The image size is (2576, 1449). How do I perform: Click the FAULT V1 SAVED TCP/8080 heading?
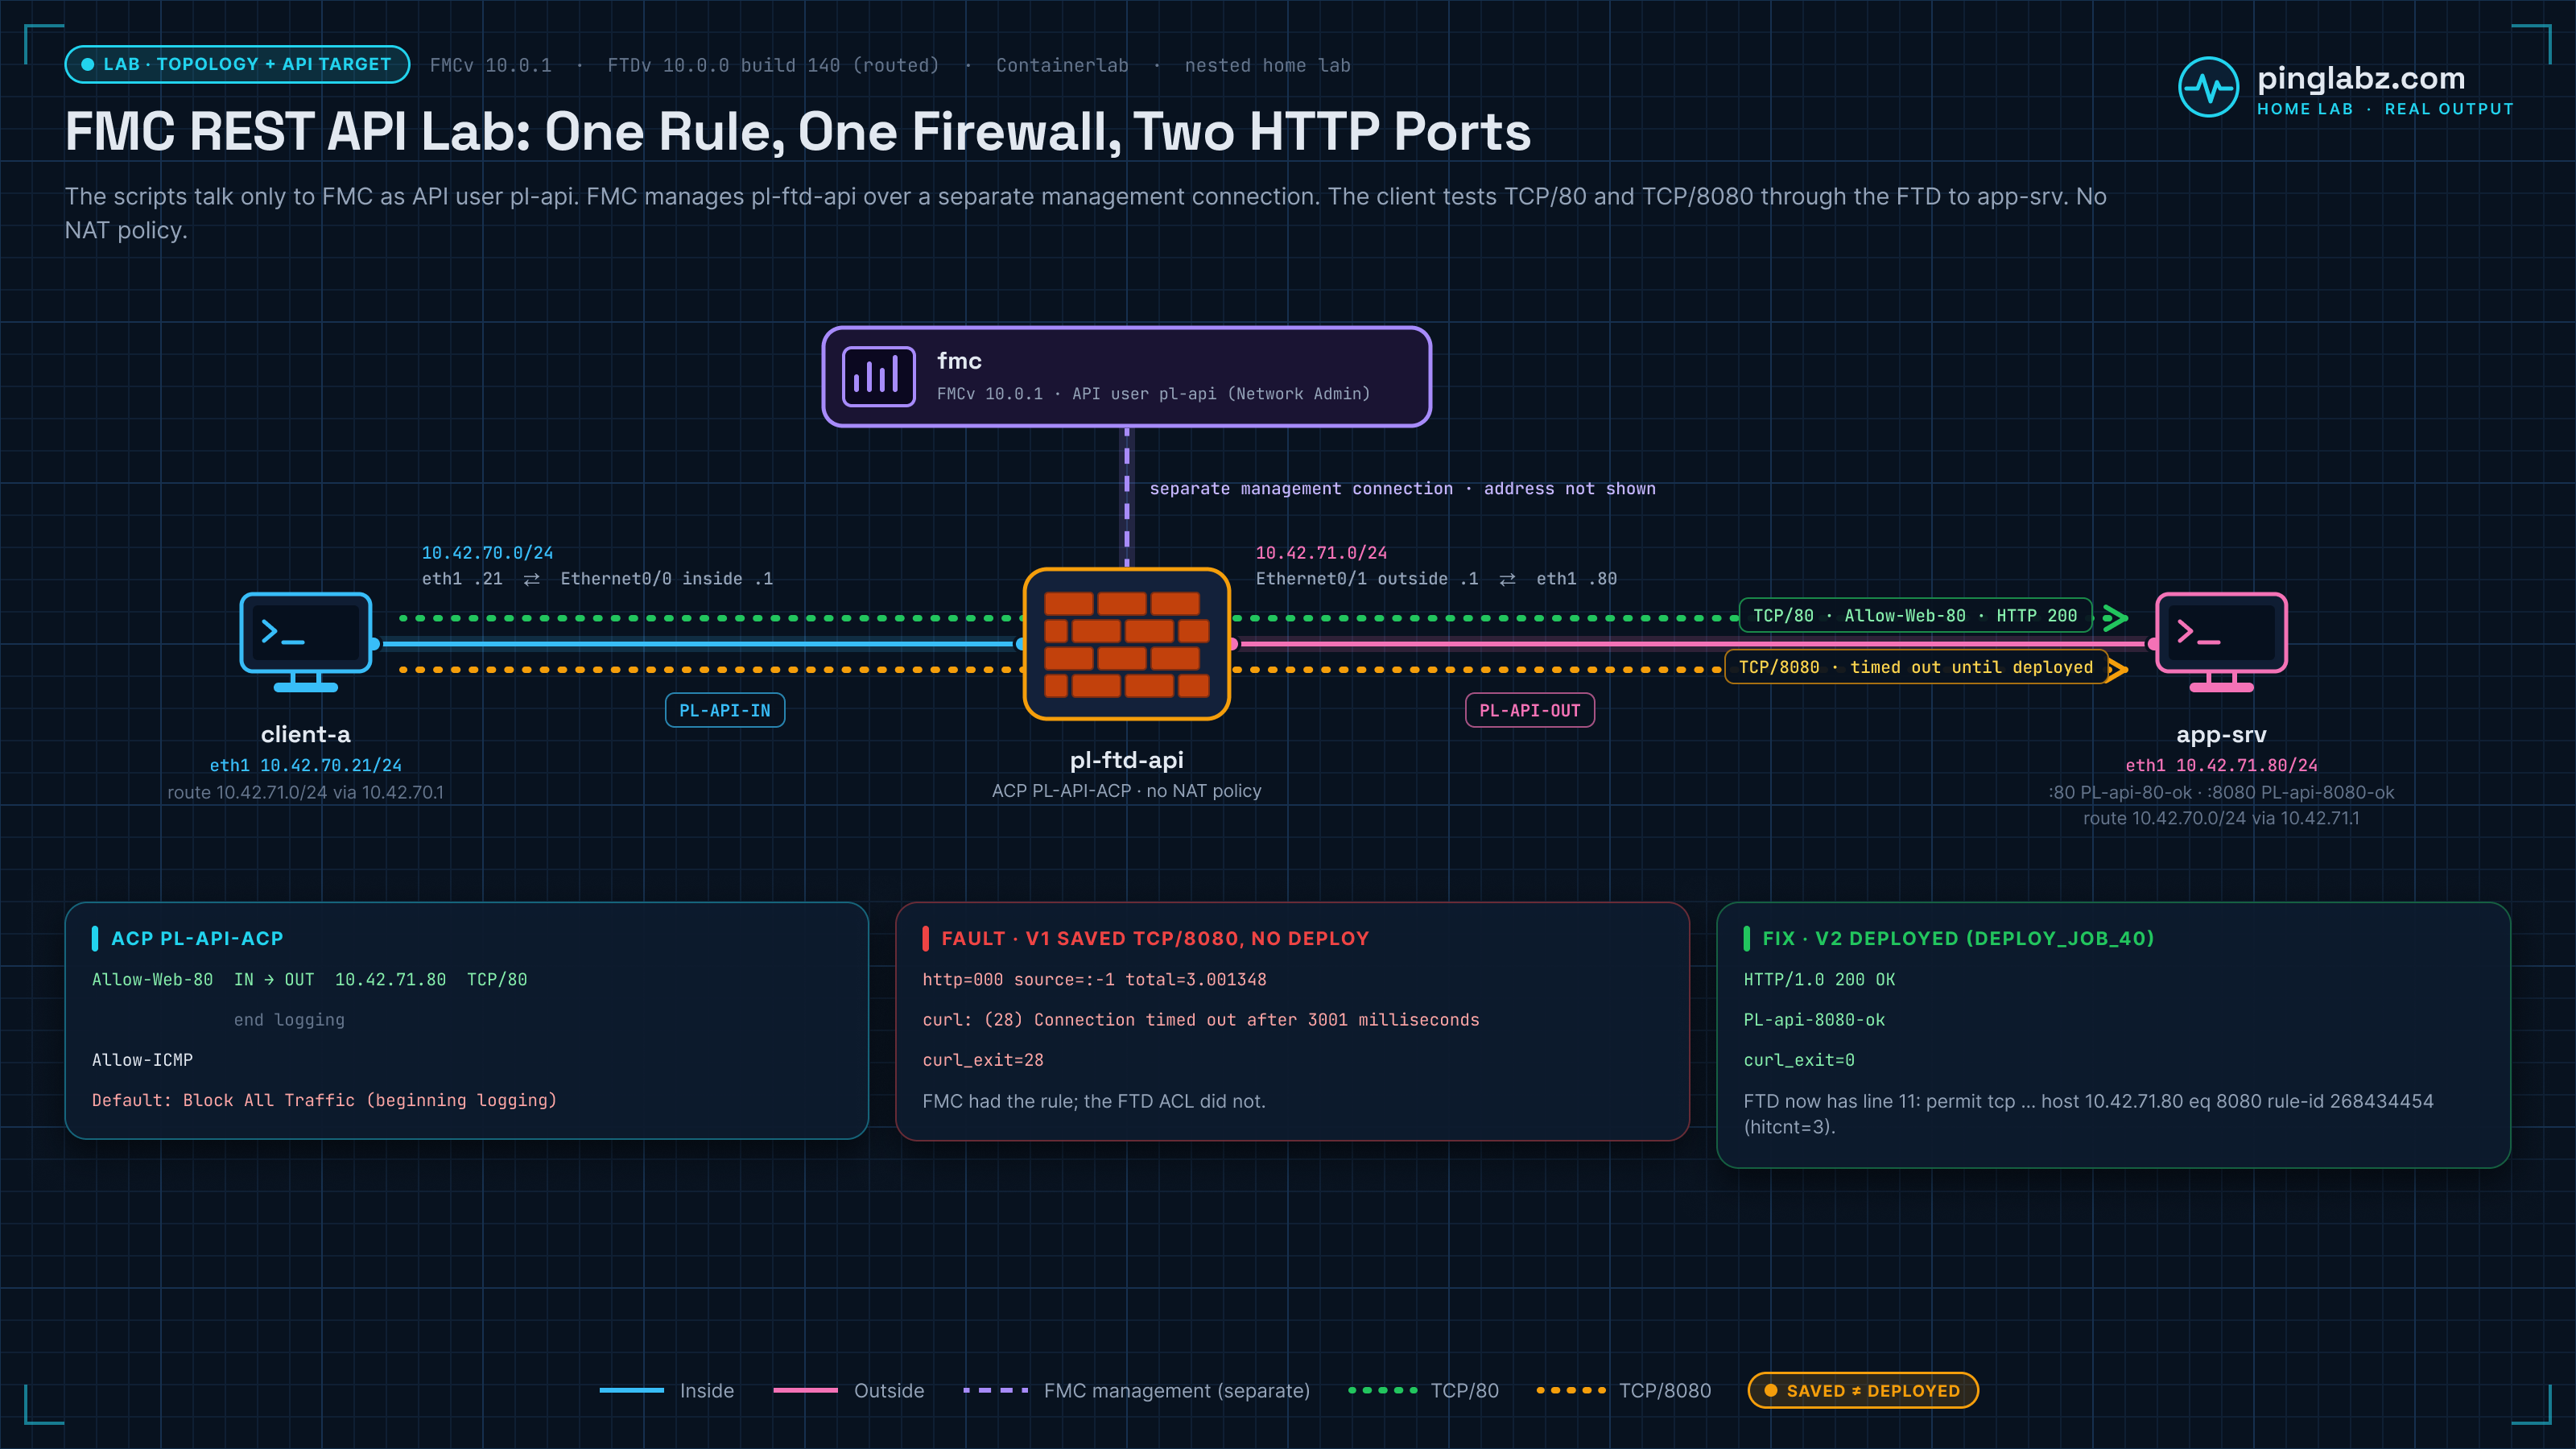1155,938
